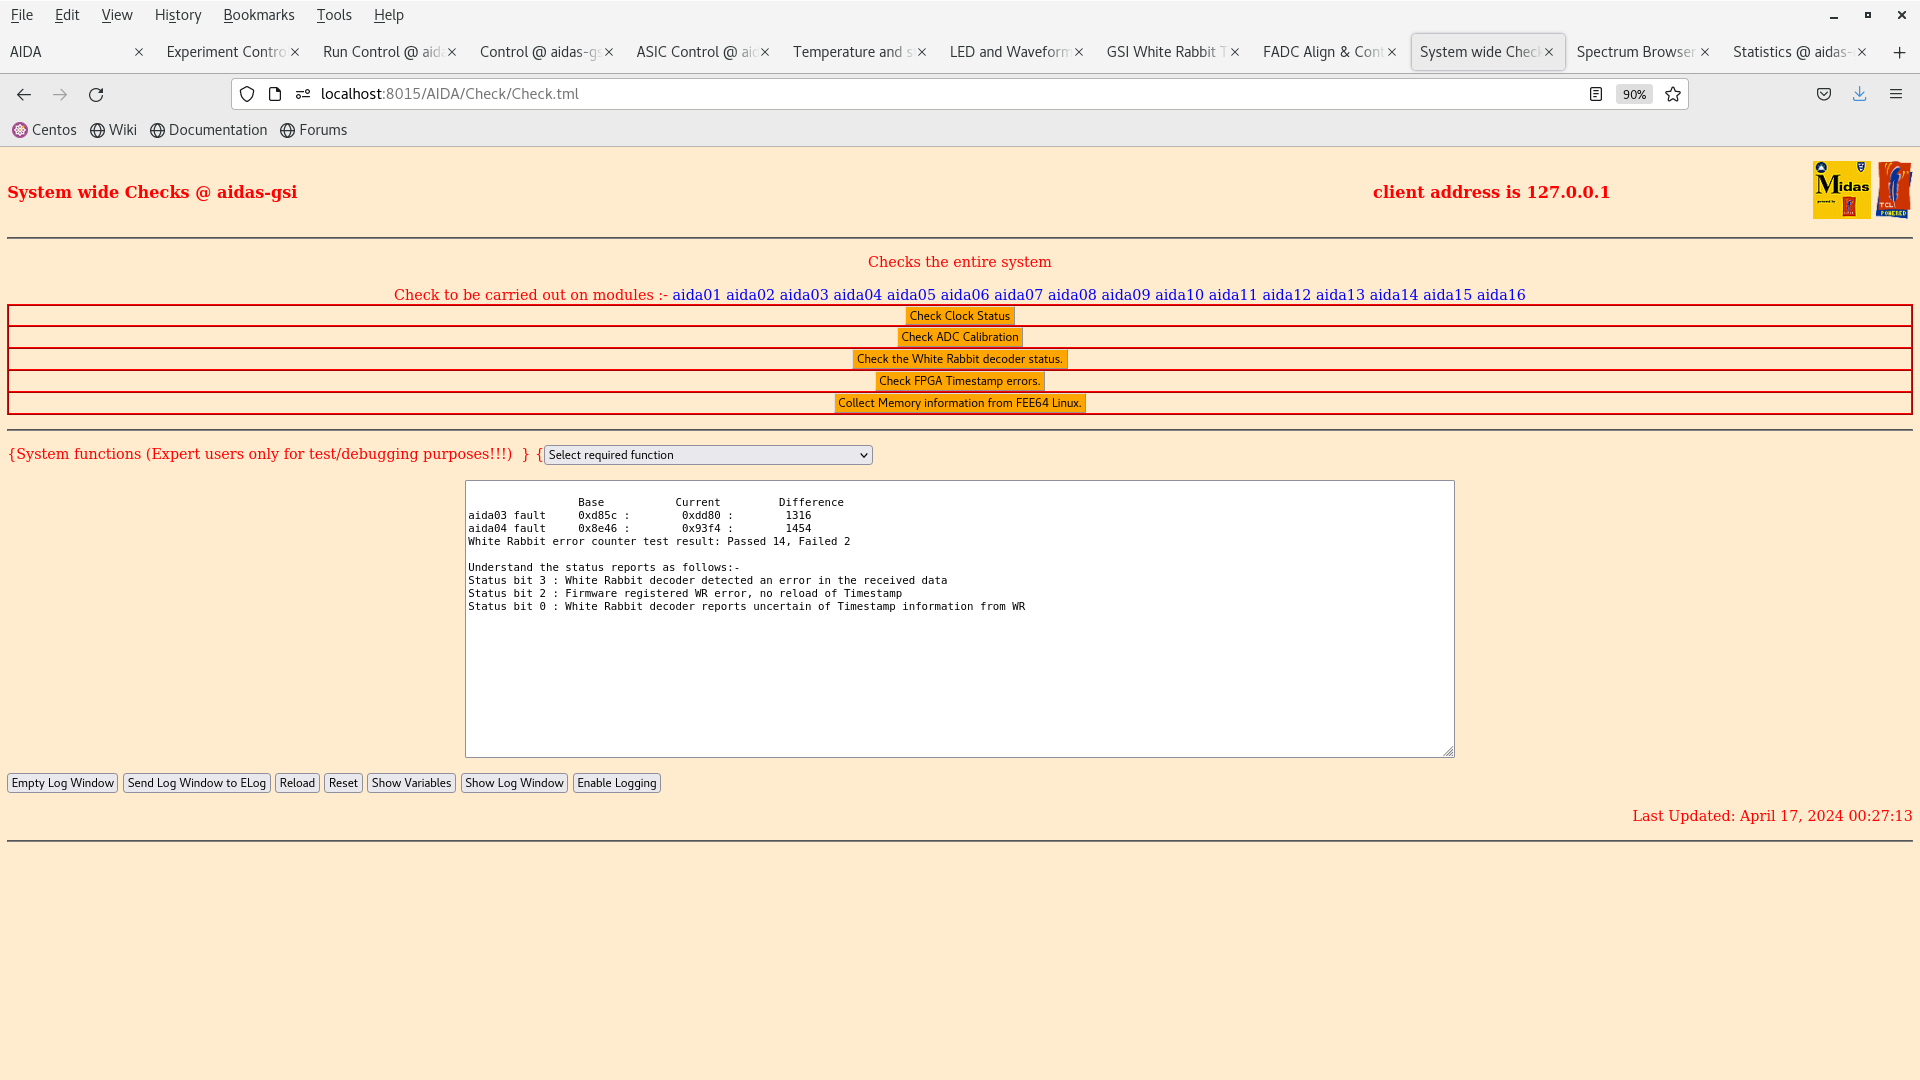
Task: Click the Back navigation arrow
Action: (x=24, y=94)
